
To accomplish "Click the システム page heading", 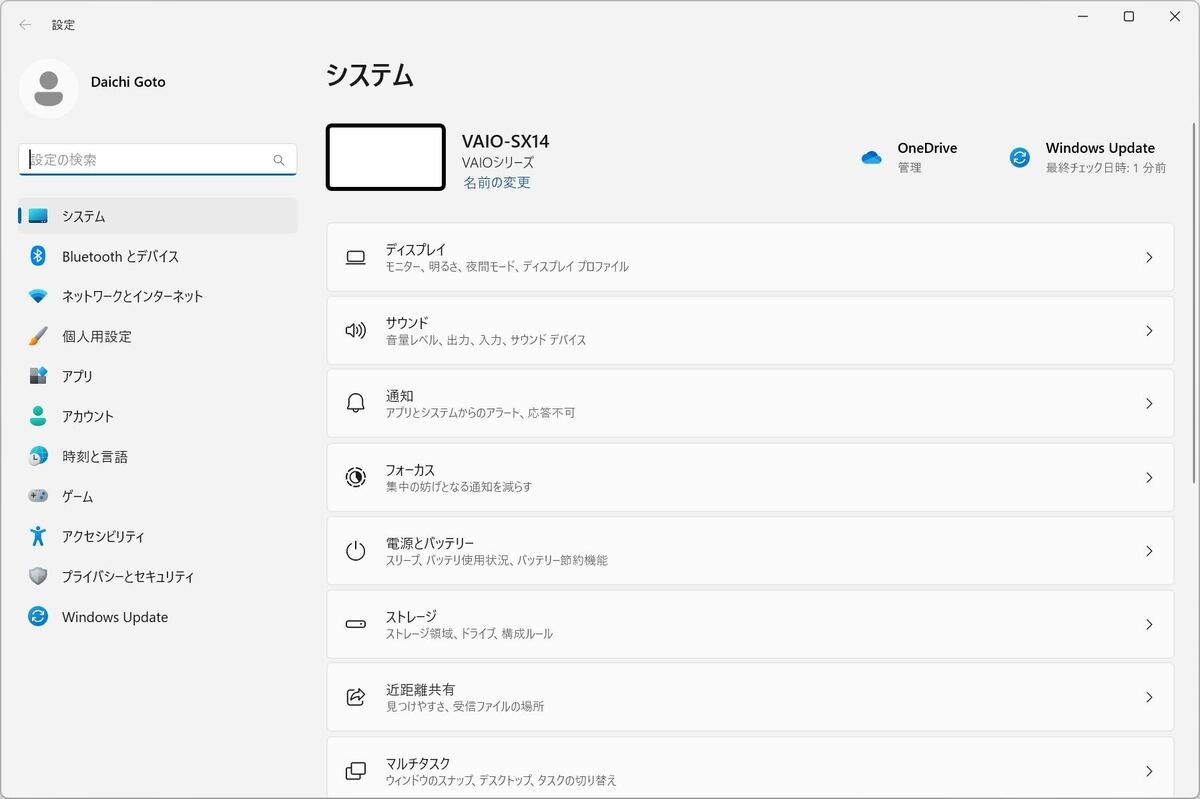I will 369,75.
